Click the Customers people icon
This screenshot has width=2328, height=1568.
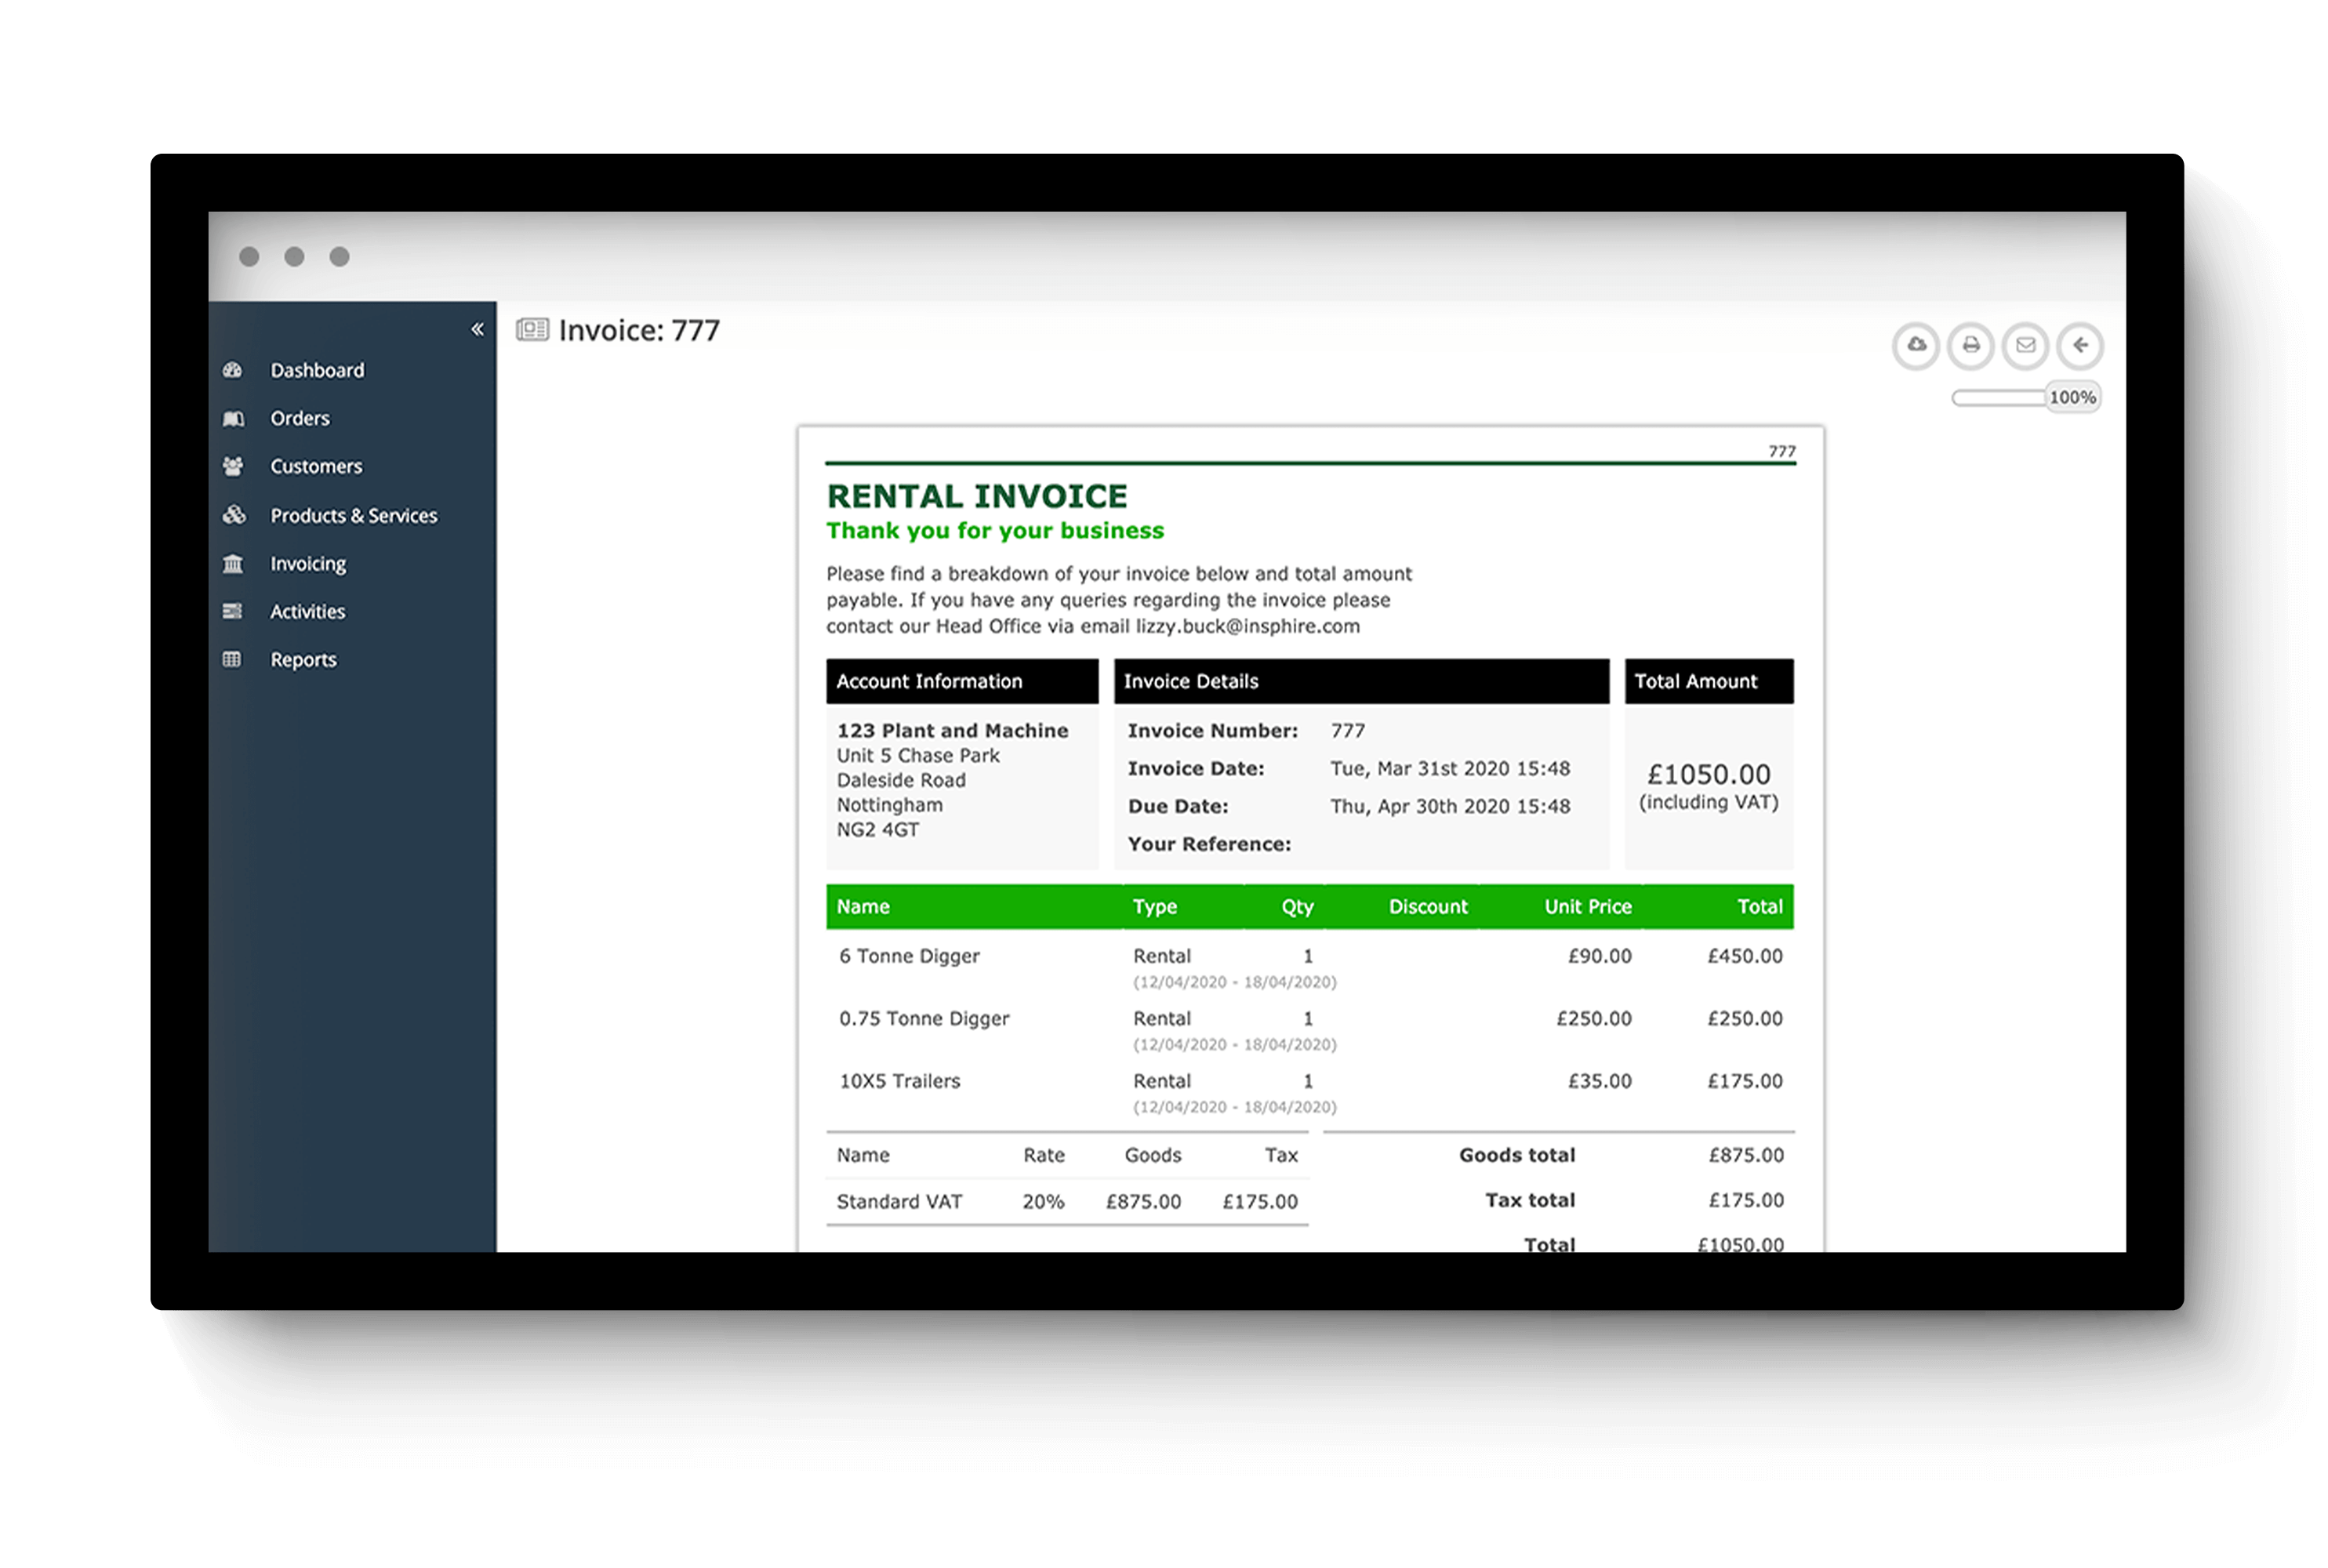[233, 466]
